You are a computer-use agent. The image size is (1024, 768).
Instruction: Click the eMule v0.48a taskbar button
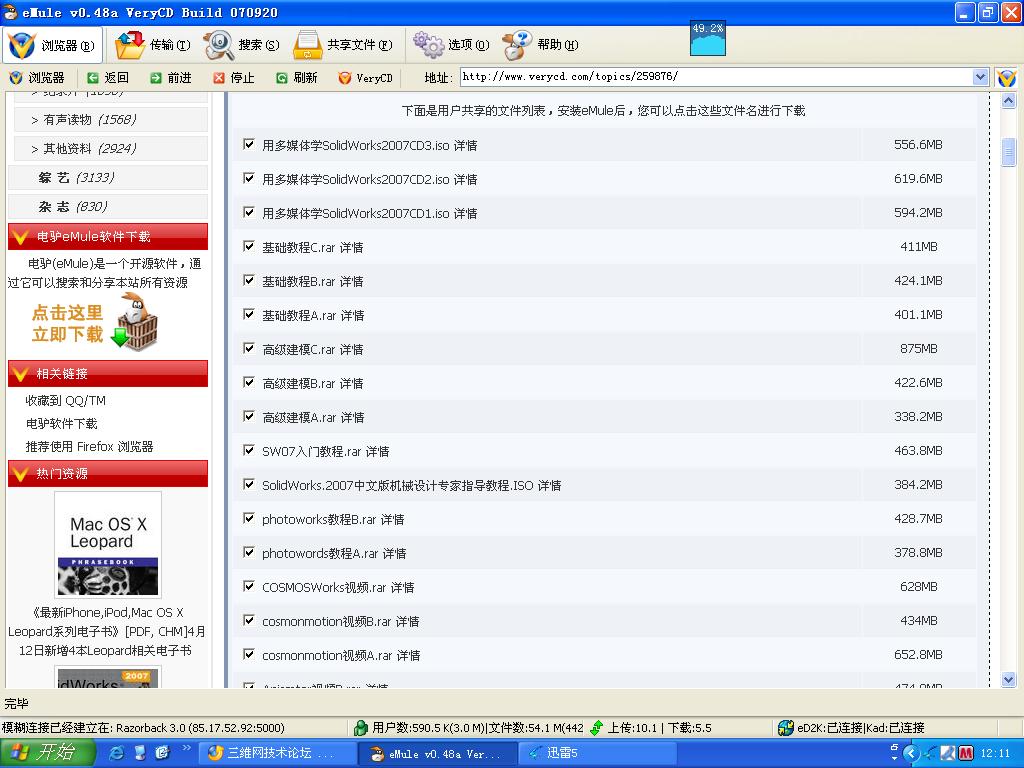click(x=436, y=753)
